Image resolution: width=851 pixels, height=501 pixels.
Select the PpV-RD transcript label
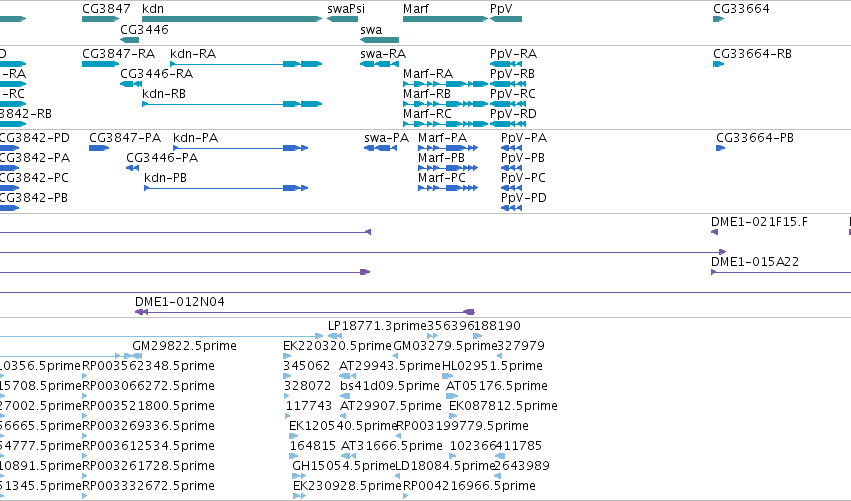click(x=513, y=114)
